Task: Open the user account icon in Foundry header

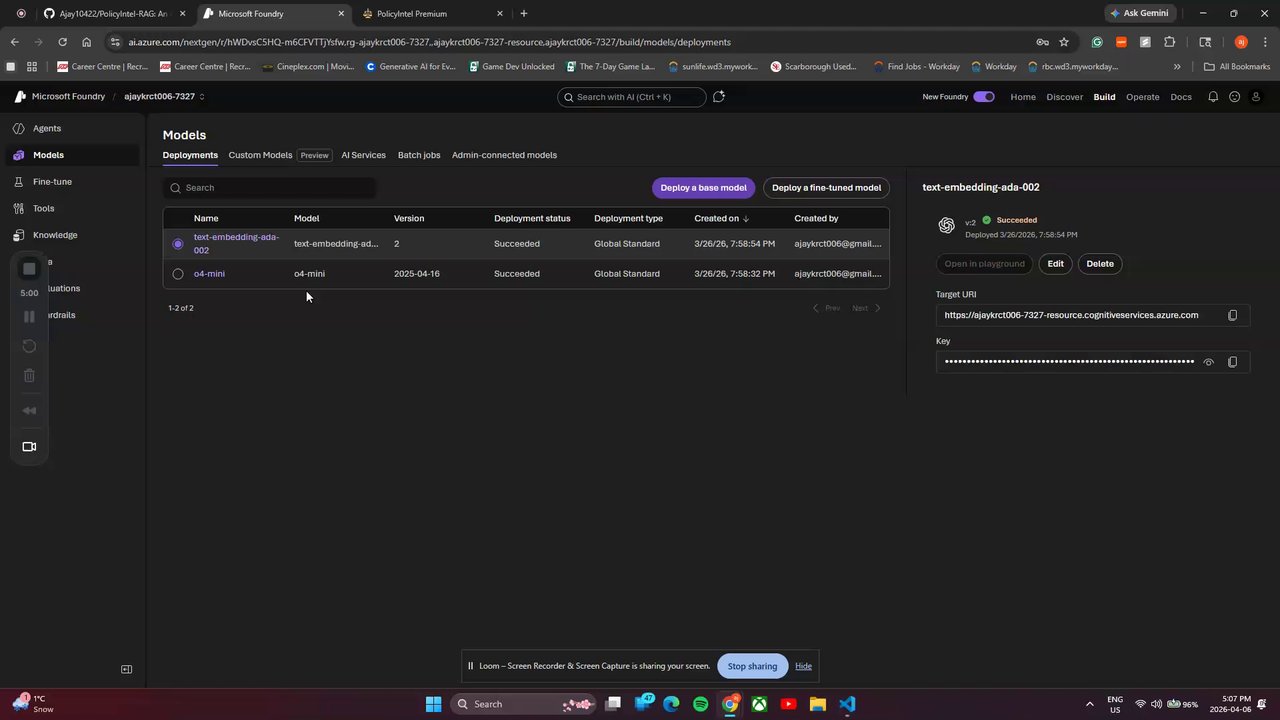Action: (1256, 97)
